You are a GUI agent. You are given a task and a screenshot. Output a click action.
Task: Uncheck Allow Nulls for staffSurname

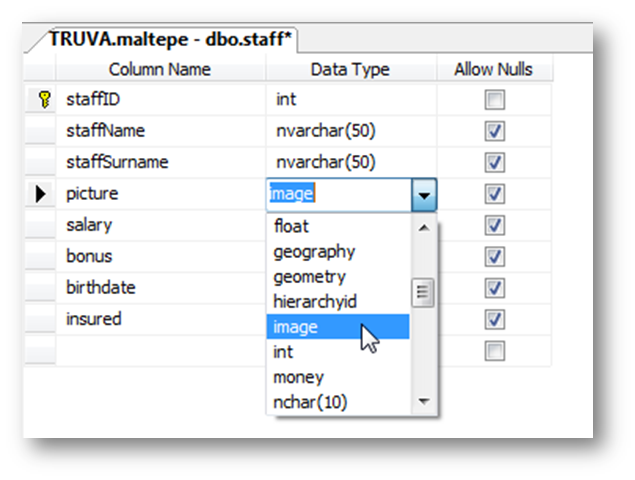pyautogui.click(x=494, y=162)
